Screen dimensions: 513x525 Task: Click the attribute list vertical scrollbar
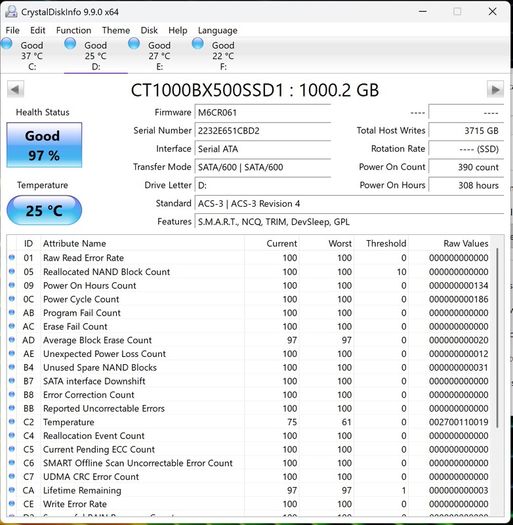pyautogui.click(x=497, y=338)
